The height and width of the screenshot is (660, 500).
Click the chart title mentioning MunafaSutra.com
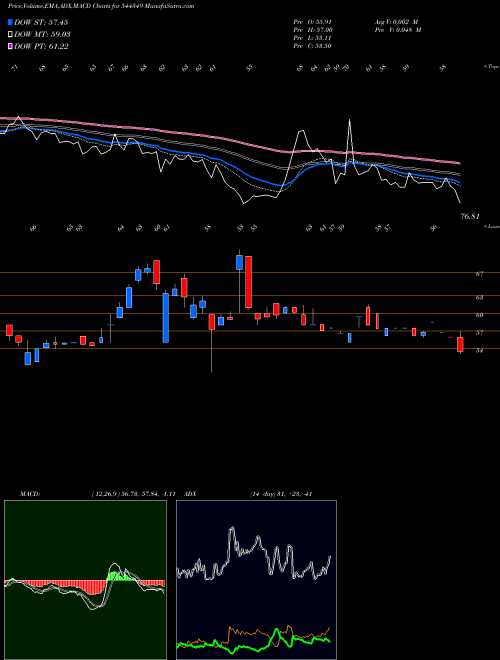click(101, 7)
